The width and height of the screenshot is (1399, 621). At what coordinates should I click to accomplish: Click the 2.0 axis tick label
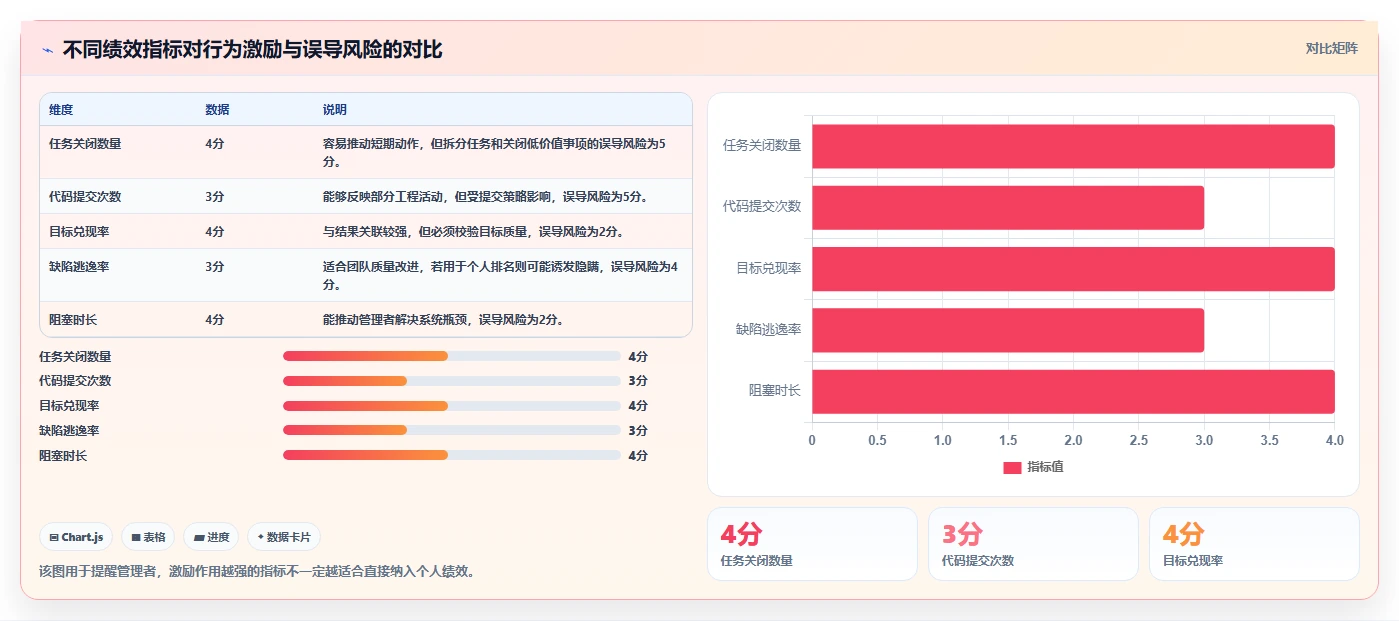click(x=1073, y=440)
